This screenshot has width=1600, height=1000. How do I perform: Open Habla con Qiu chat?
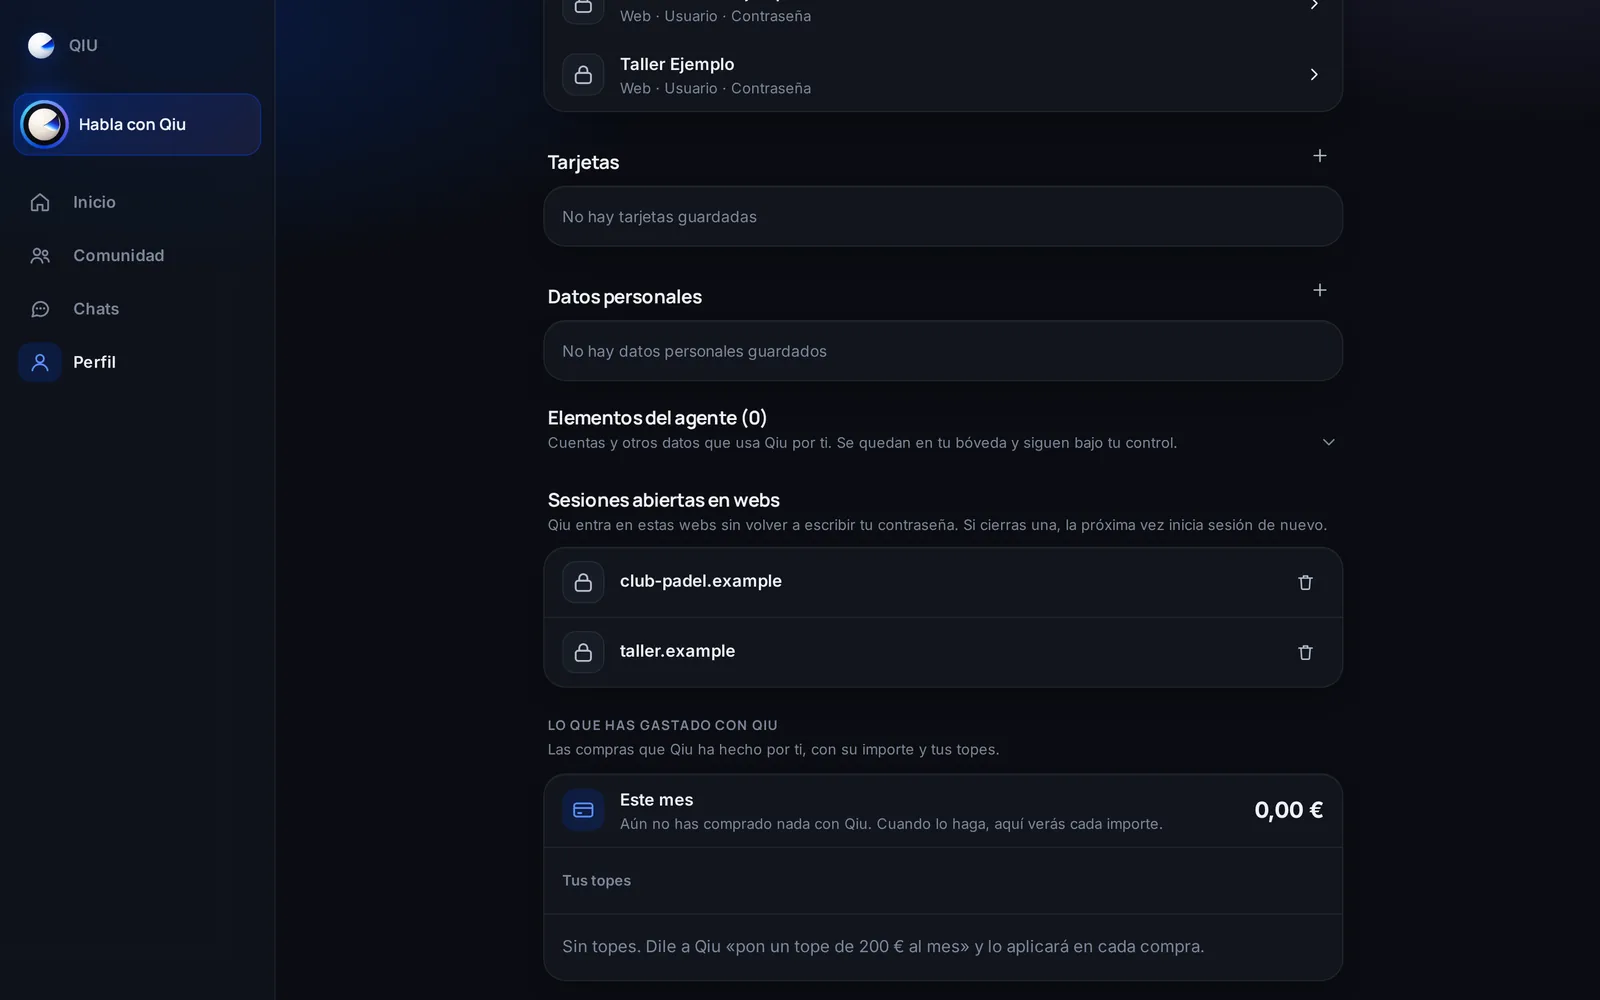pyautogui.click(x=137, y=124)
